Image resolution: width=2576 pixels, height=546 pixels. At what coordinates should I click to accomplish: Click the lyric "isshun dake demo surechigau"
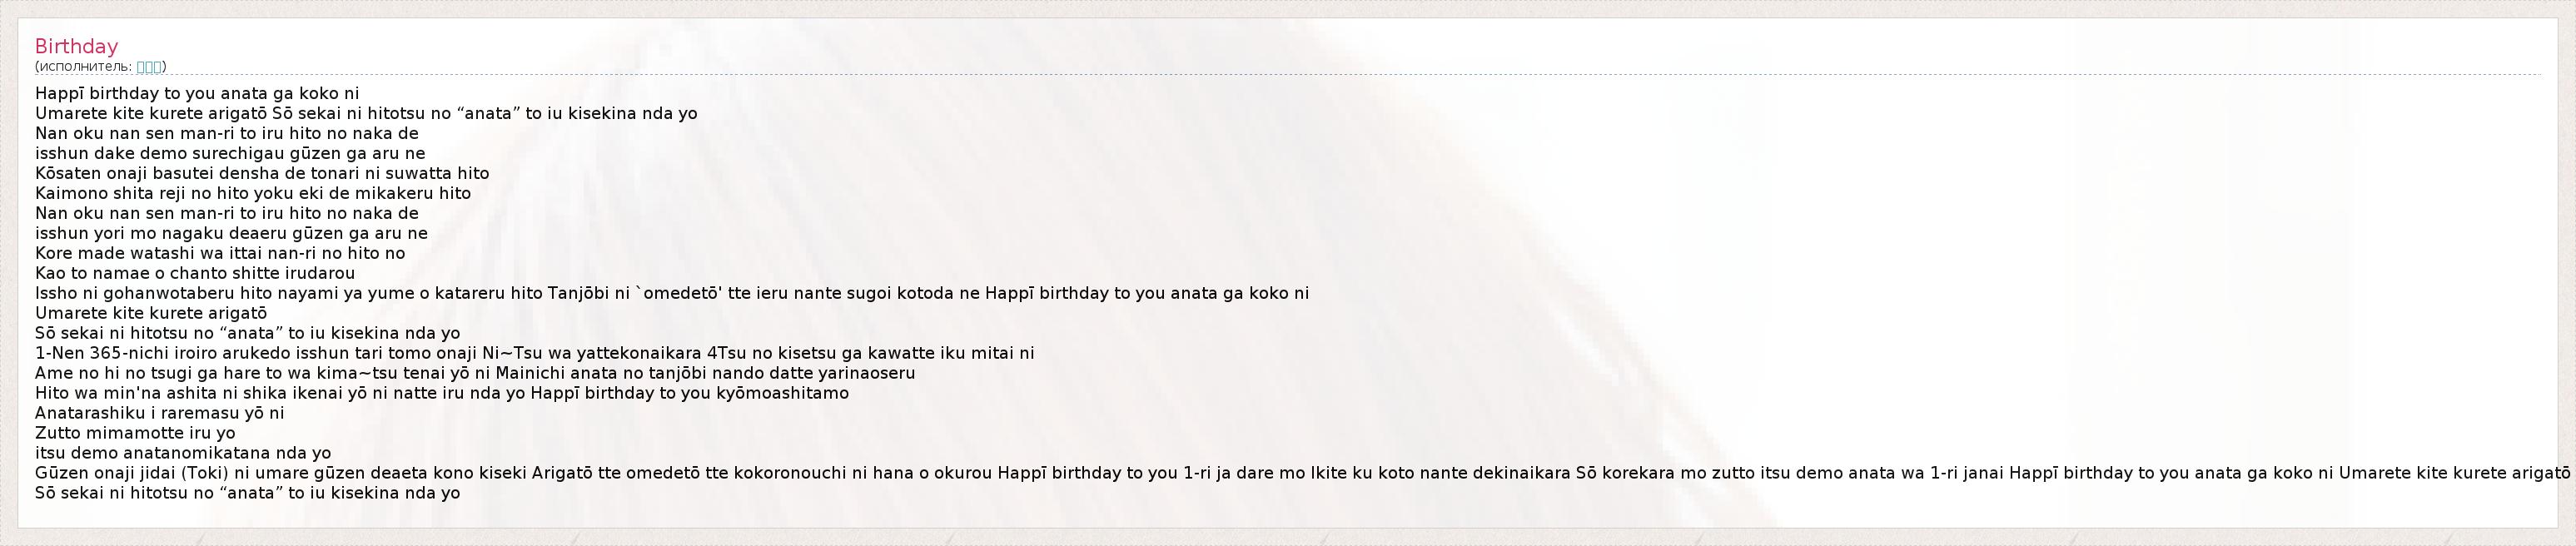[230, 153]
